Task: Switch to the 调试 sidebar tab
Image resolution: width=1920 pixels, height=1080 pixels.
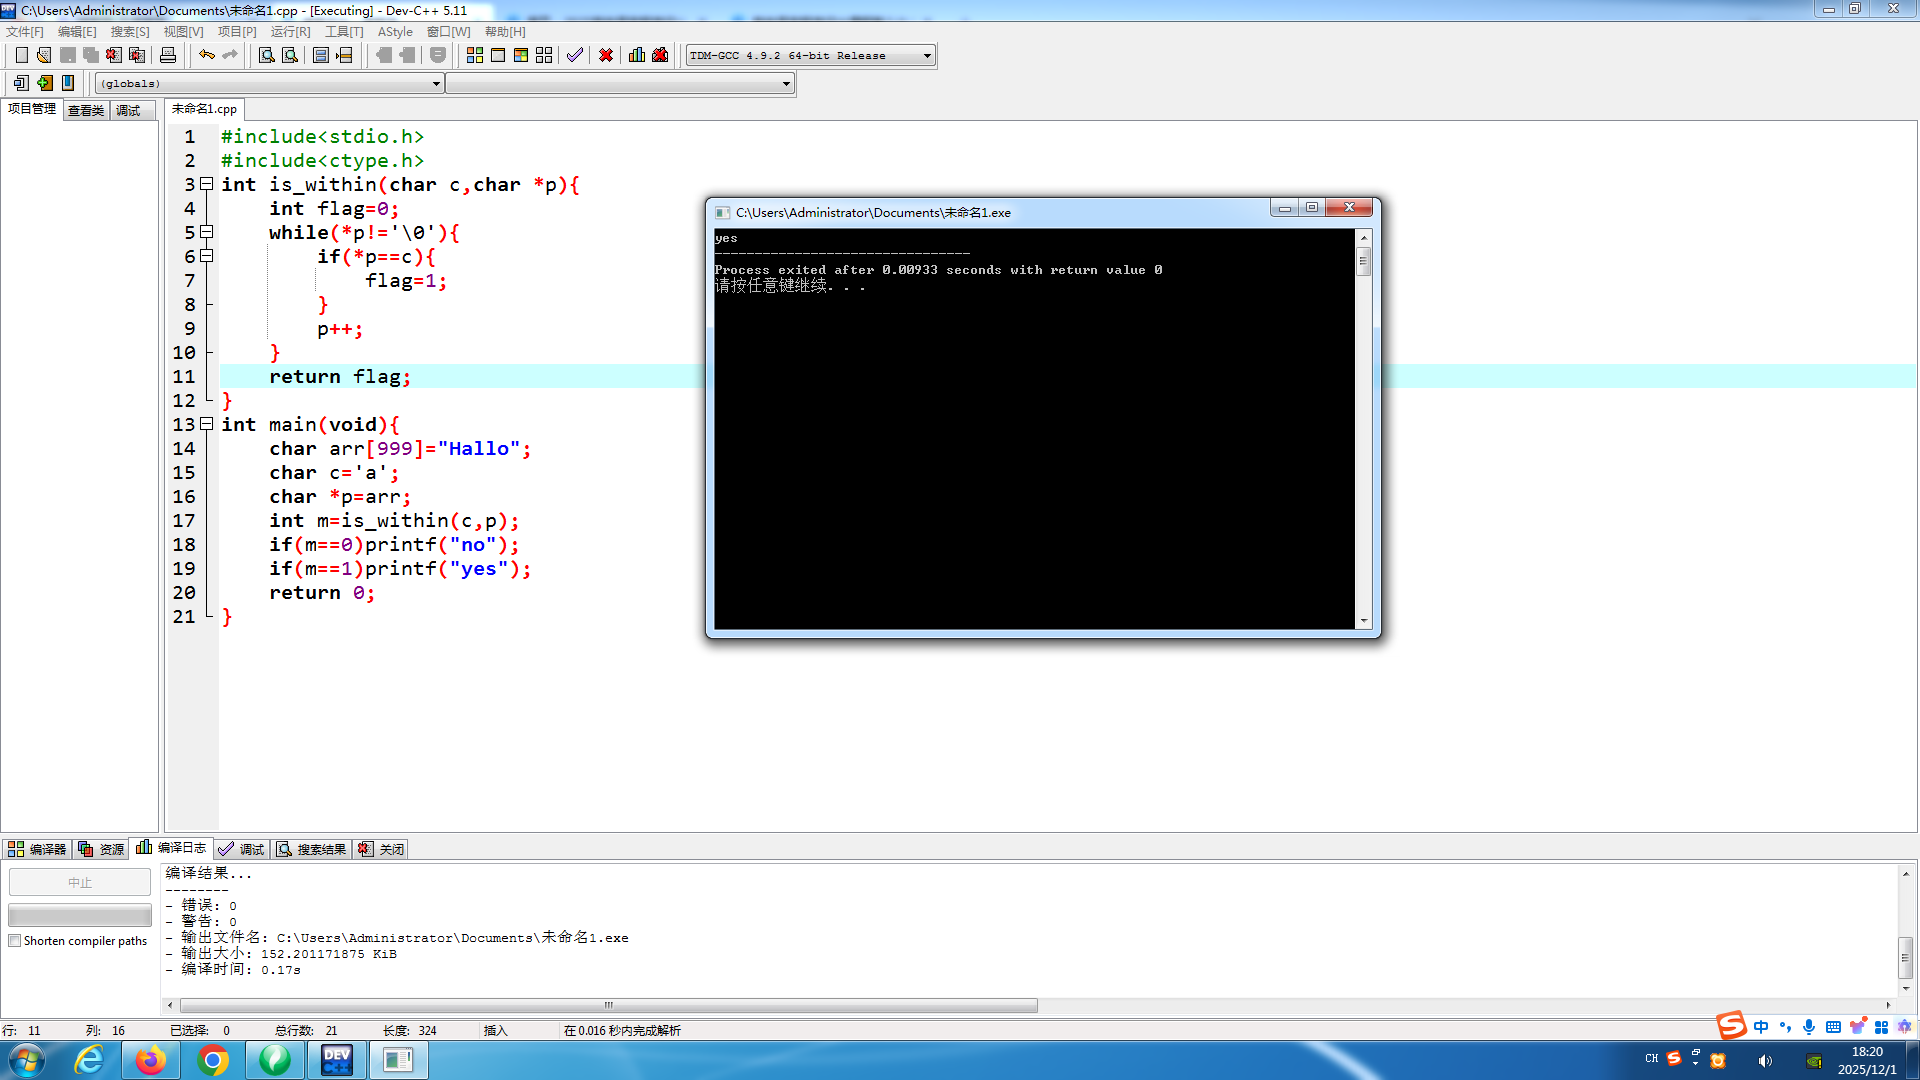Action: [128, 110]
